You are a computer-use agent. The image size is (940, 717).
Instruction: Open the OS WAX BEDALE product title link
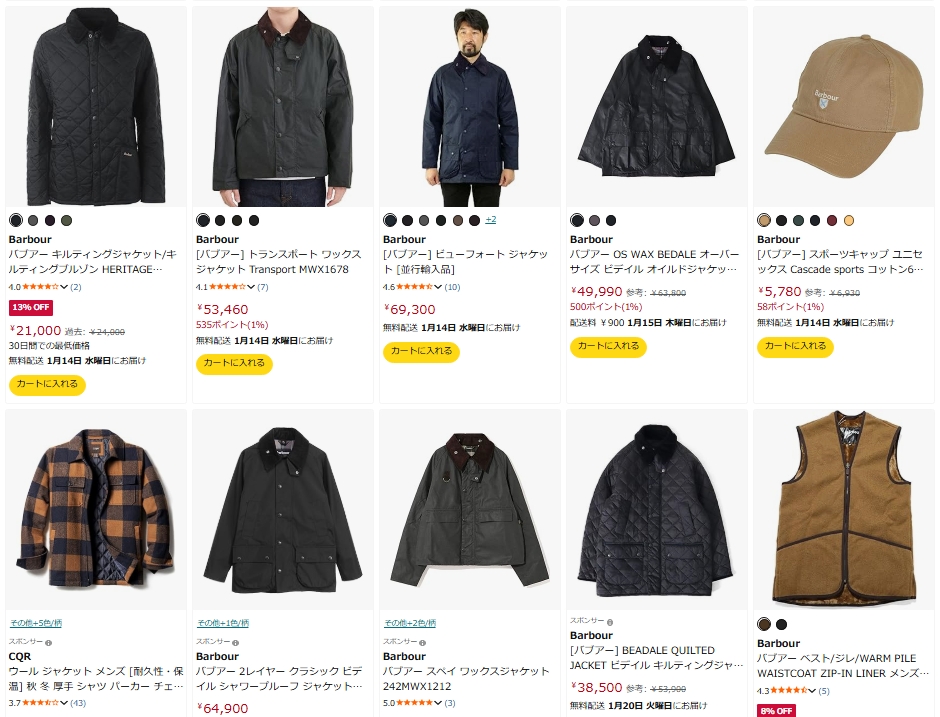[657, 261]
